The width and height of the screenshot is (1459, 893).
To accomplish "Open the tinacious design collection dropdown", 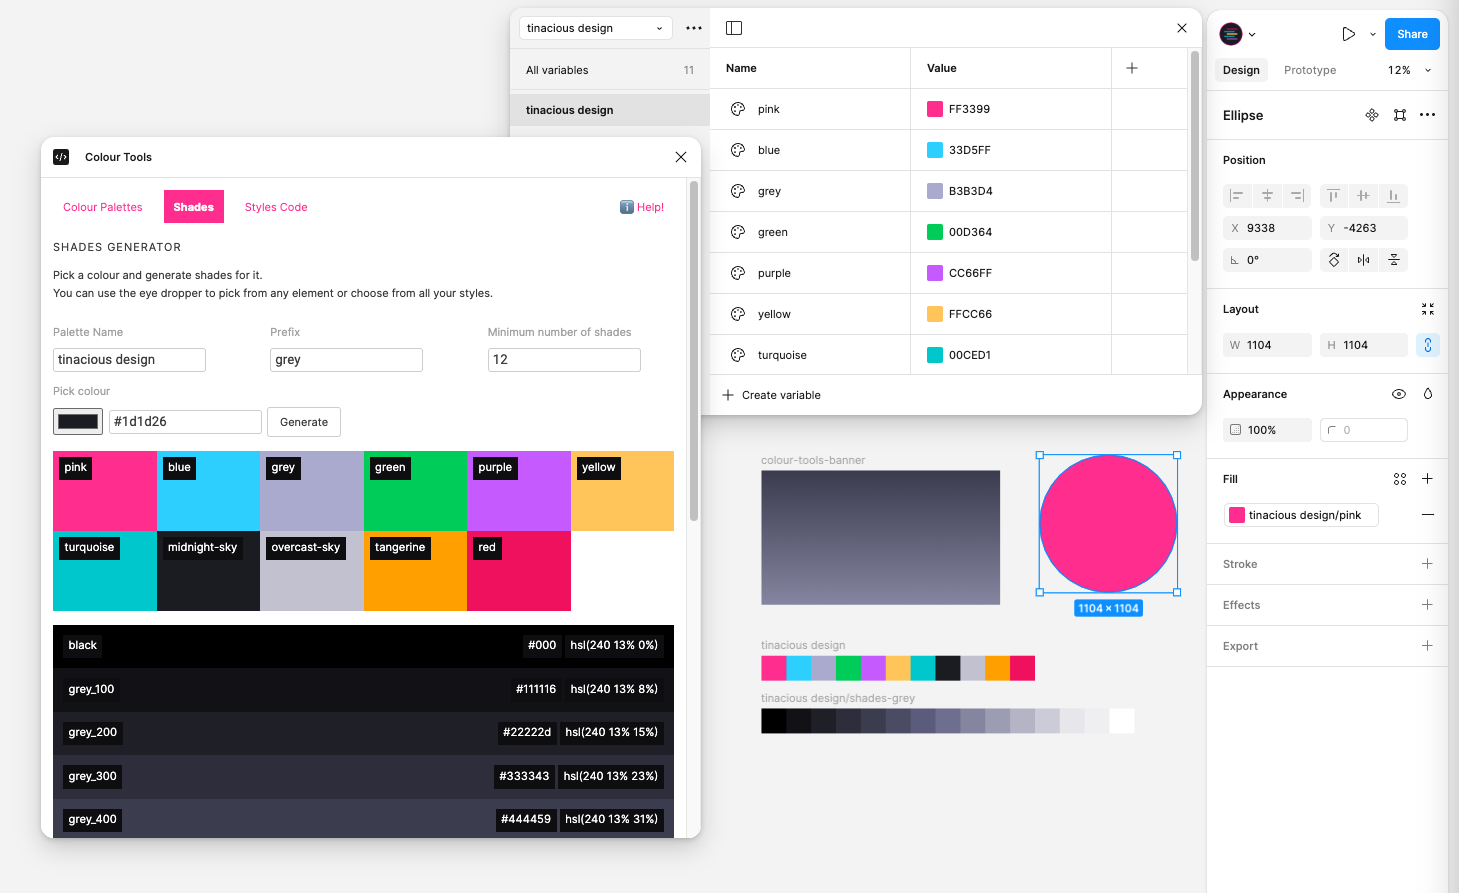I will tap(595, 28).
